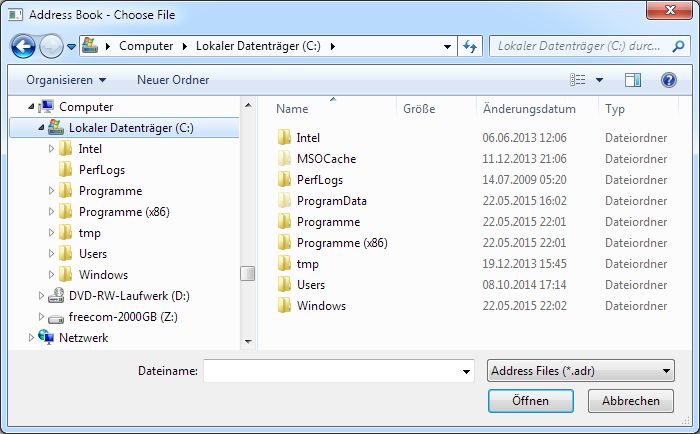Select ProgramData folder in file list

[x=332, y=200]
